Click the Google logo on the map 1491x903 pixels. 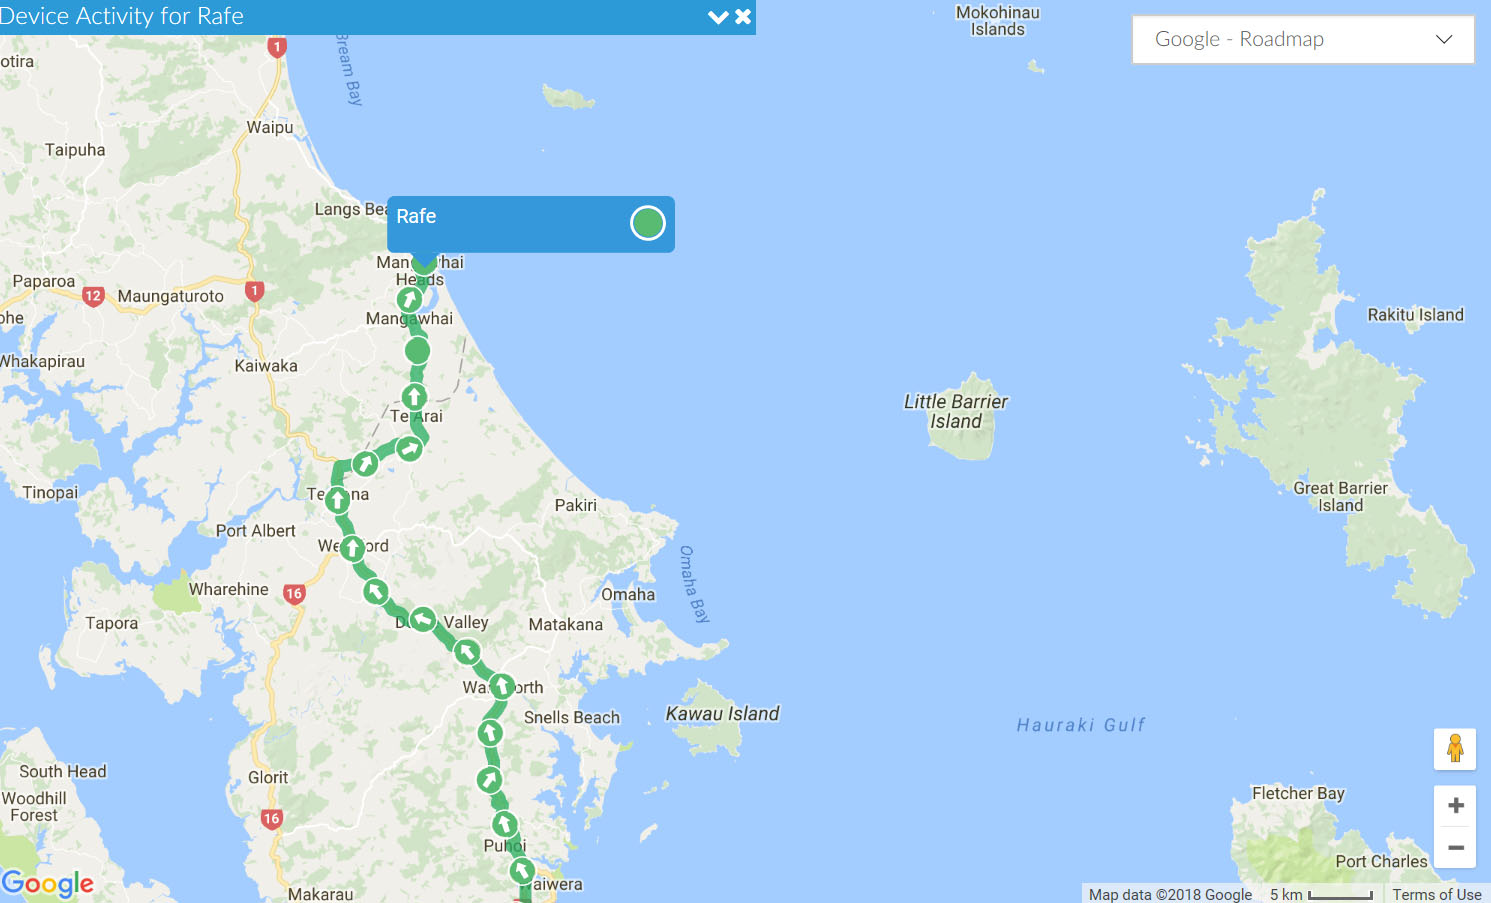pos(47,884)
